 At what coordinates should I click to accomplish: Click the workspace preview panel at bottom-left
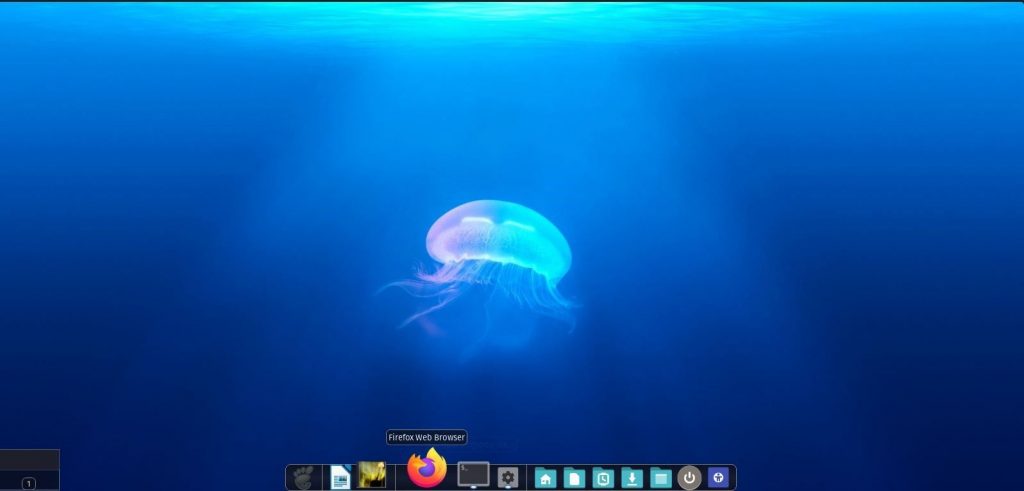(x=29, y=470)
